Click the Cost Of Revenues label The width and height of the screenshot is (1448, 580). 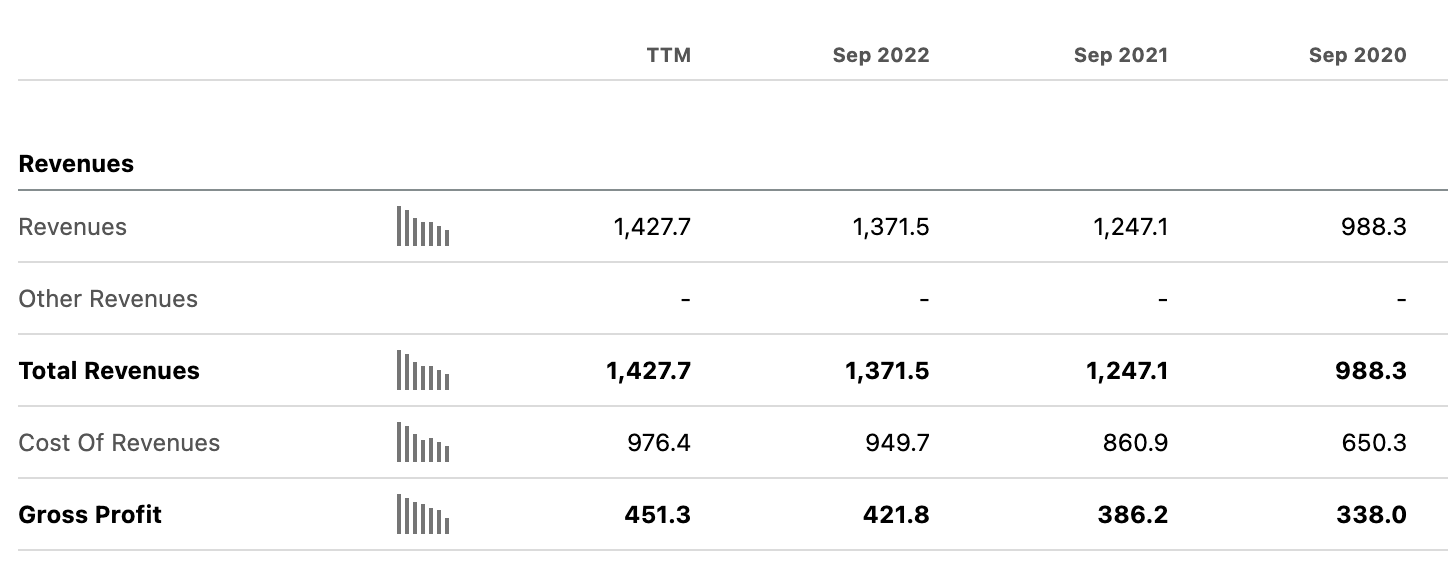[119, 443]
